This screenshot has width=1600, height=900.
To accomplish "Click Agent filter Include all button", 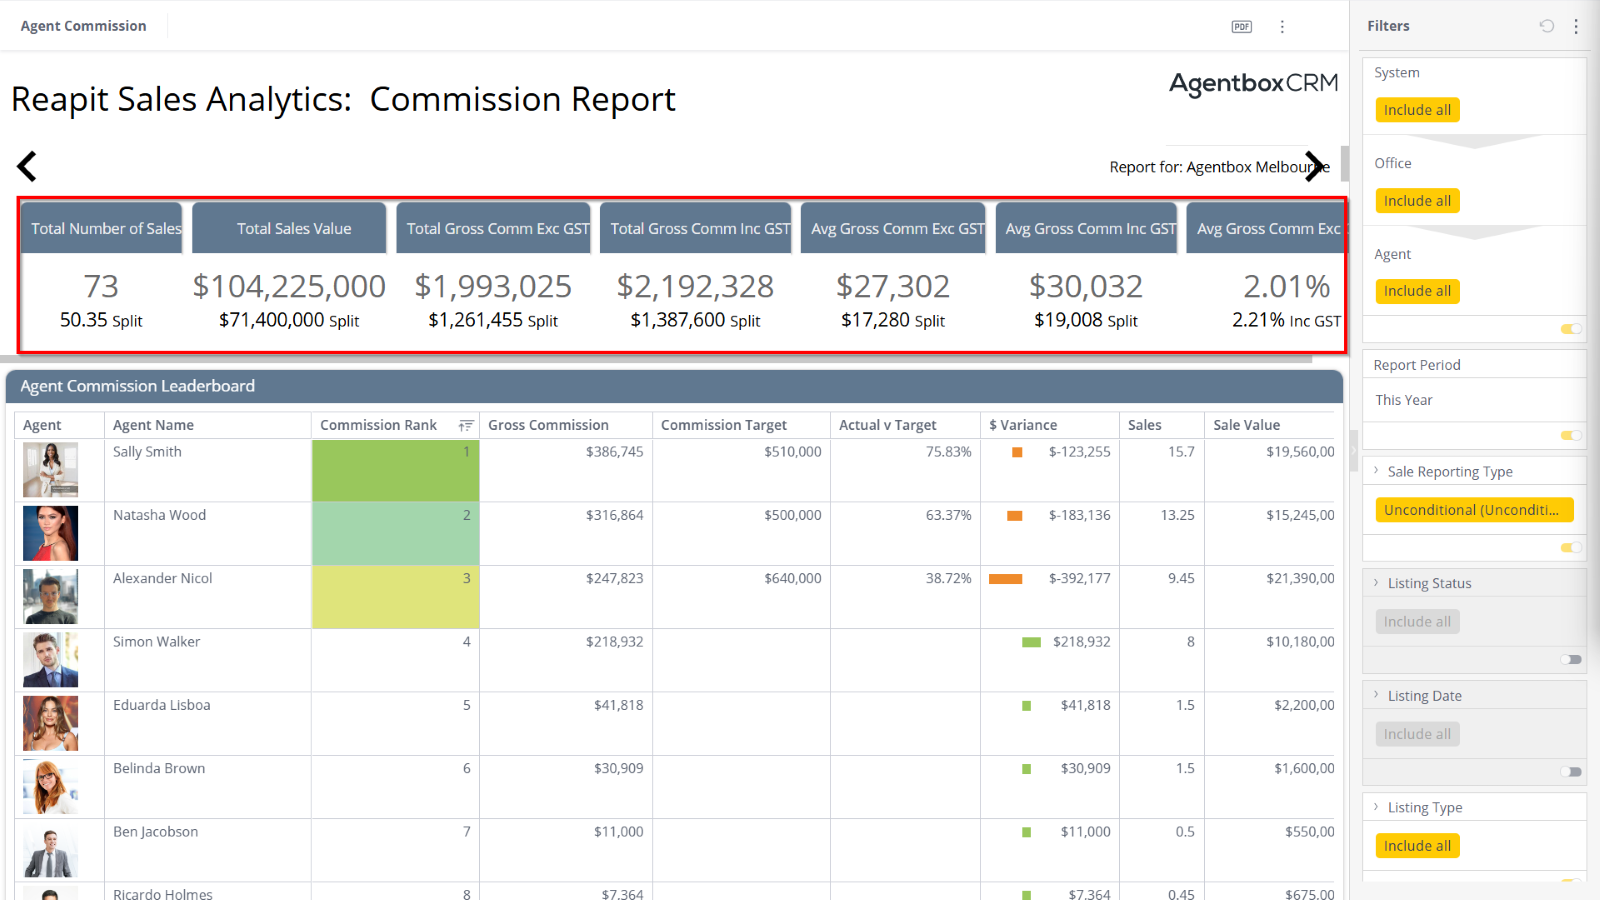I will [1417, 291].
